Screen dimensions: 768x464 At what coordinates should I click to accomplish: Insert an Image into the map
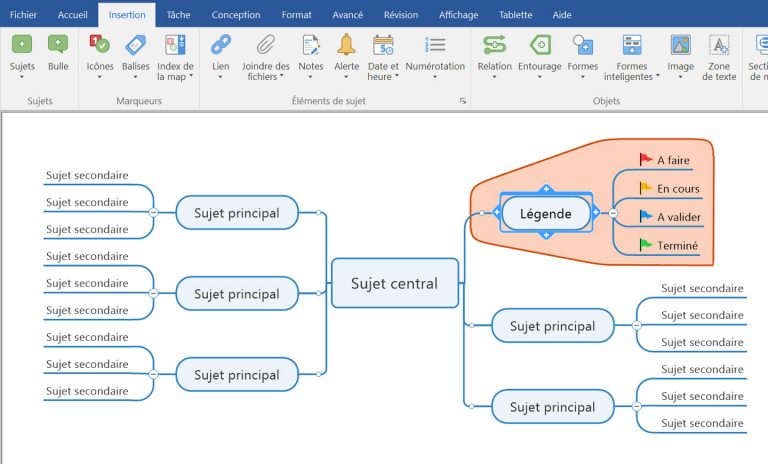[680, 45]
